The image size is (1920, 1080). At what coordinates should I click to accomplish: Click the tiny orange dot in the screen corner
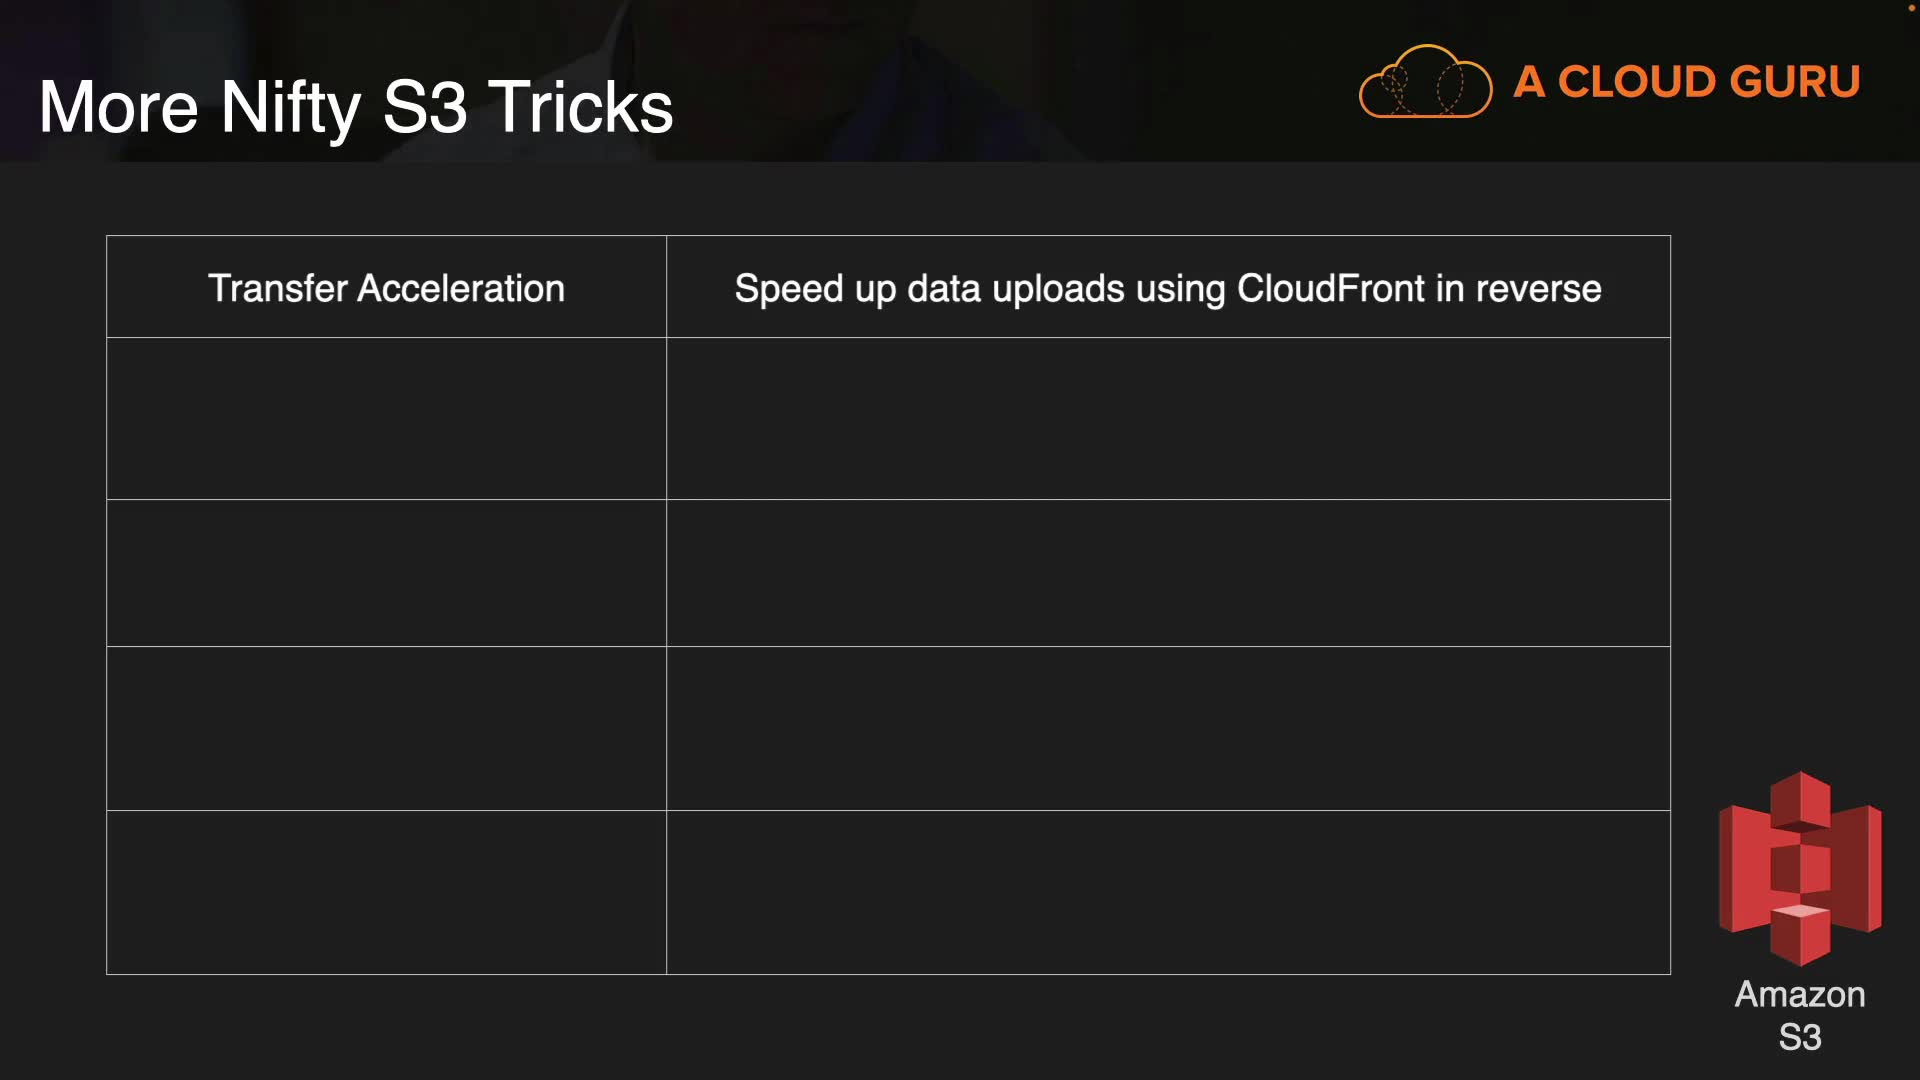1911,8
